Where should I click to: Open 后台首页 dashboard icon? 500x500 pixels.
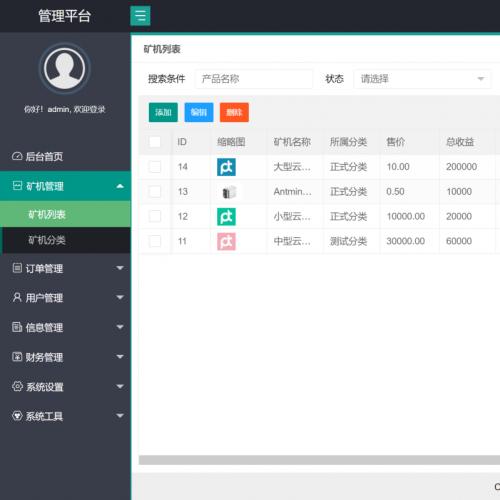coord(17,156)
